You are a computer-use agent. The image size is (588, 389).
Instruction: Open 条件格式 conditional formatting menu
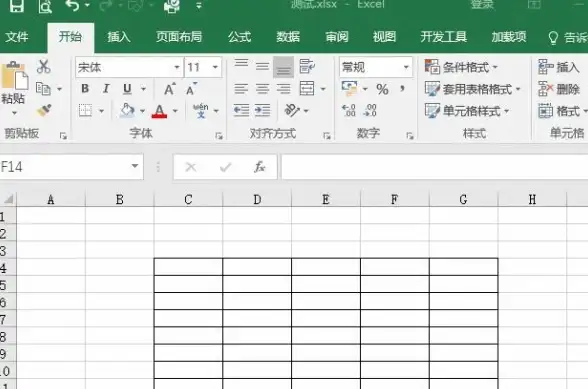461,68
